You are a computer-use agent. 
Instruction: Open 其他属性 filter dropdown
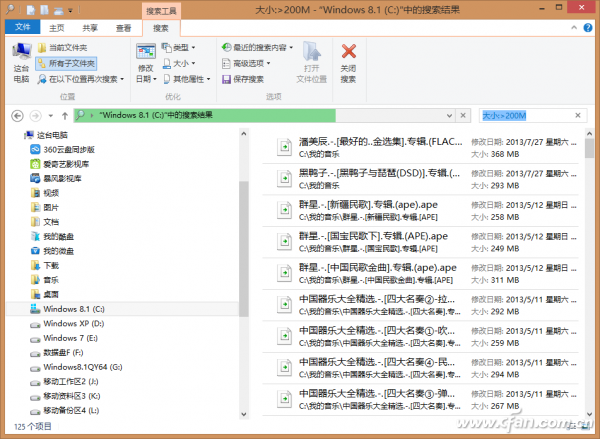click(187, 79)
